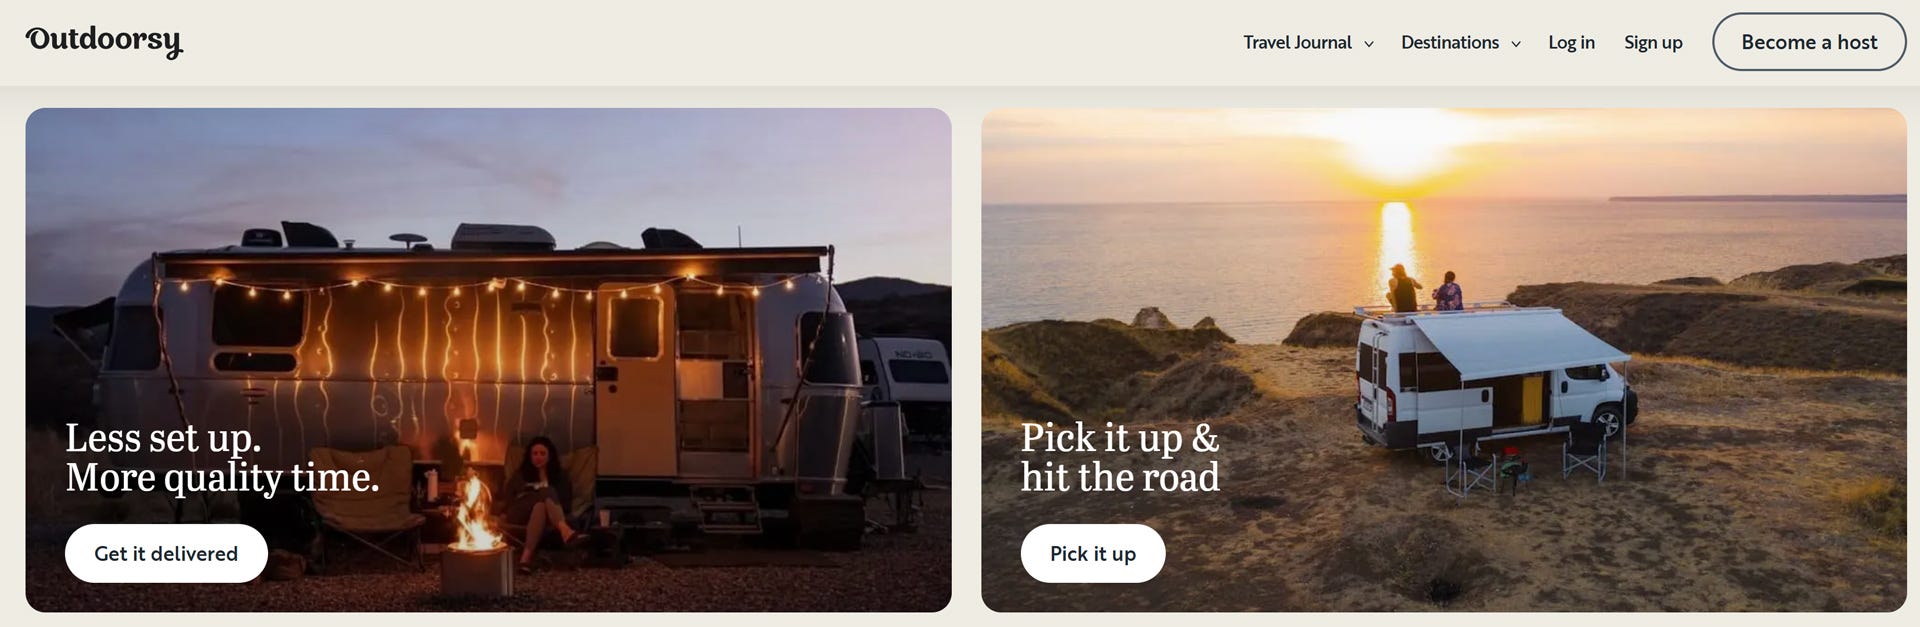1920x627 pixels.
Task: Open the Sign up link
Action: pos(1653,42)
